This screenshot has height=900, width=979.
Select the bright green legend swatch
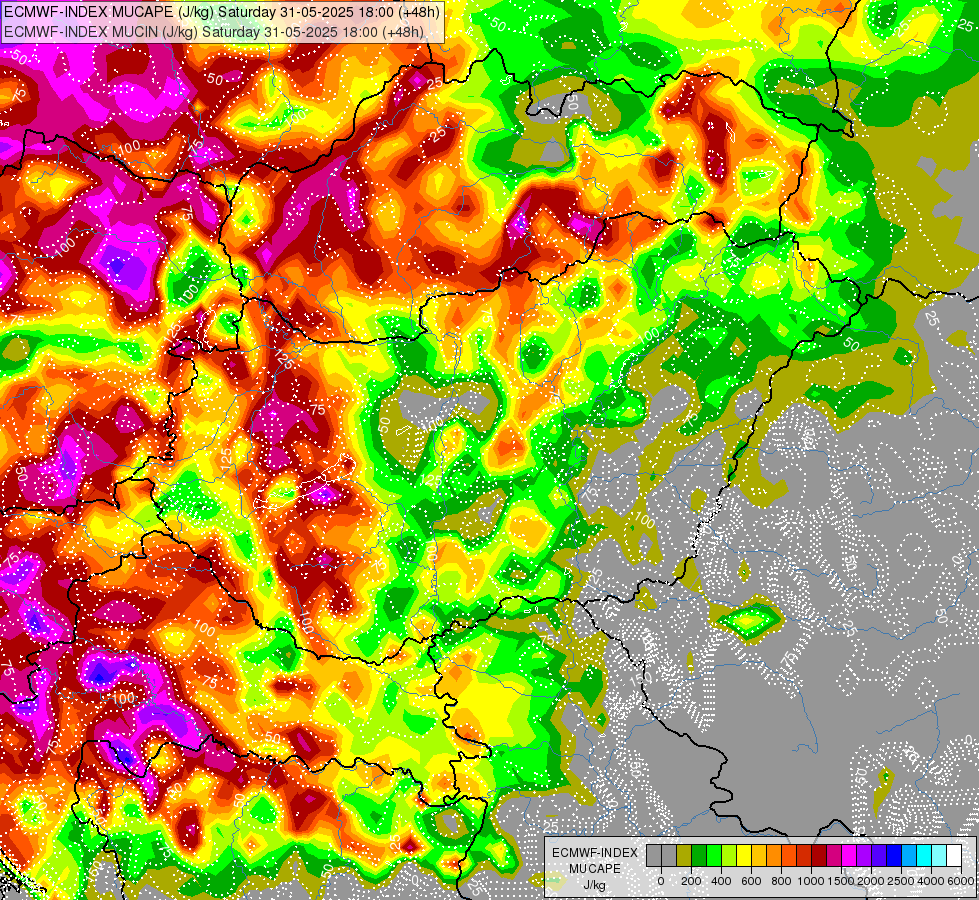click(714, 855)
